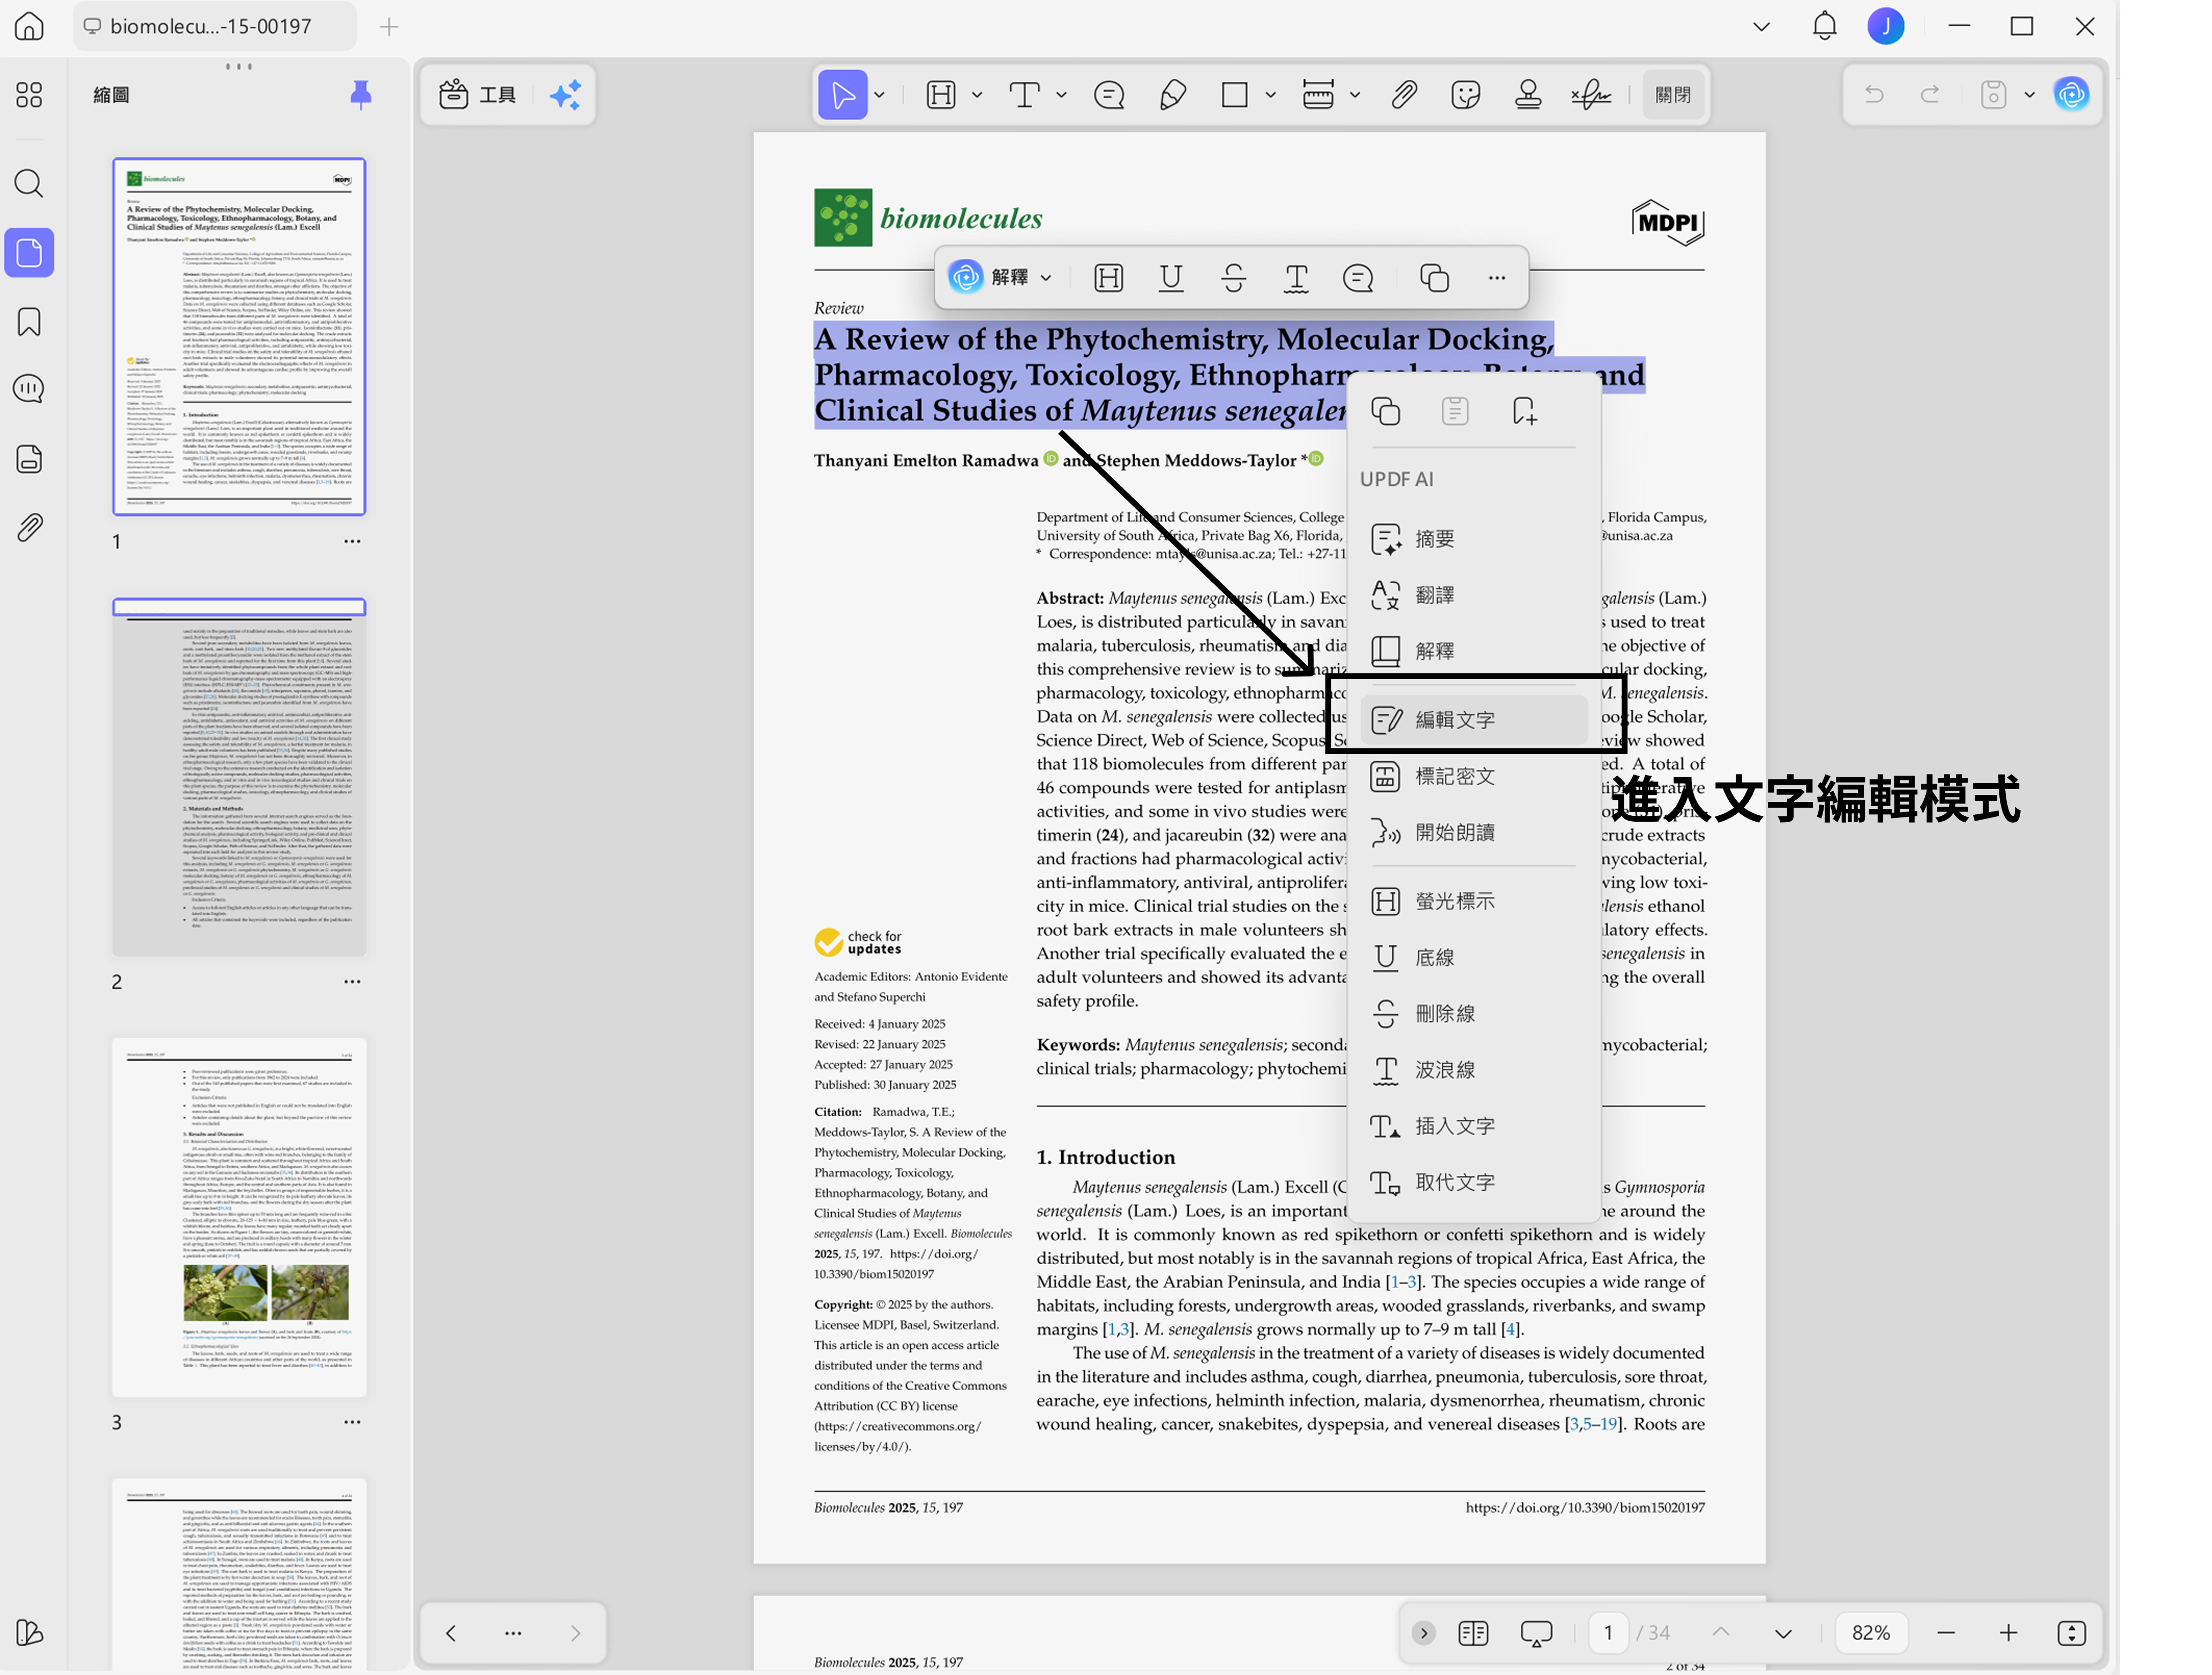
Task: Open the notifications bell
Action: (x=1824, y=26)
